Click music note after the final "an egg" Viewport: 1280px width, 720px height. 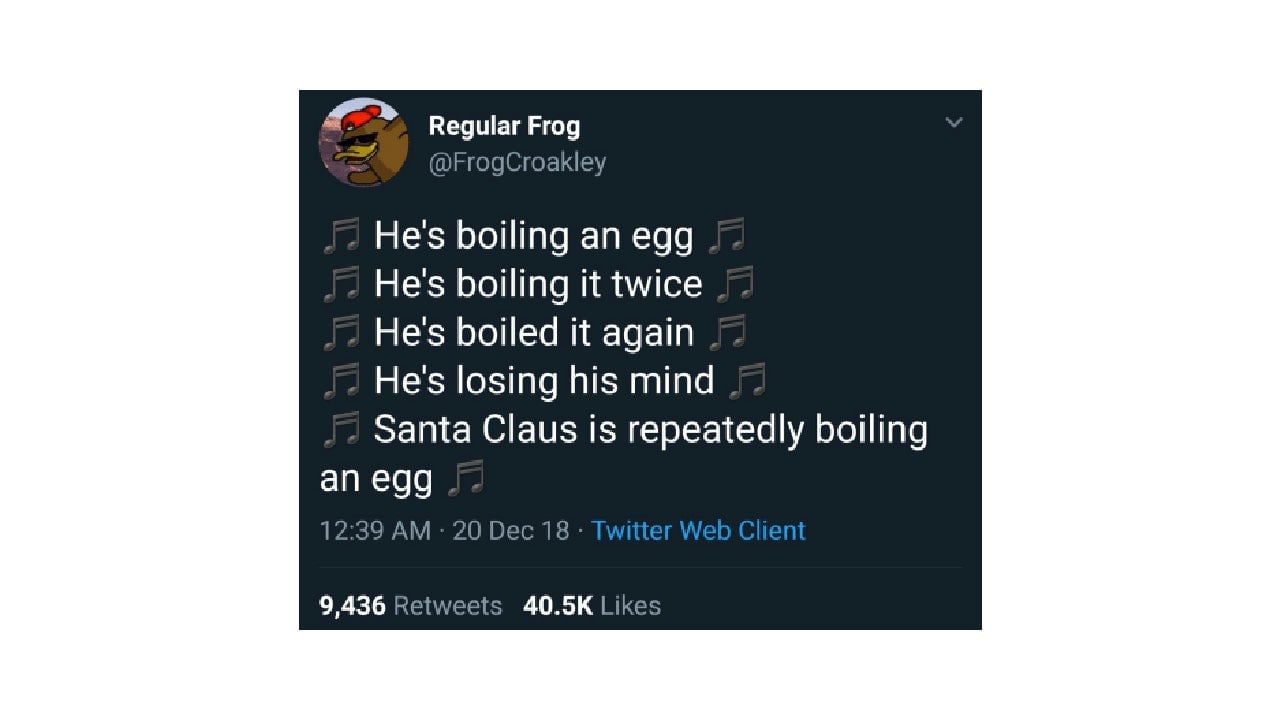click(465, 480)
